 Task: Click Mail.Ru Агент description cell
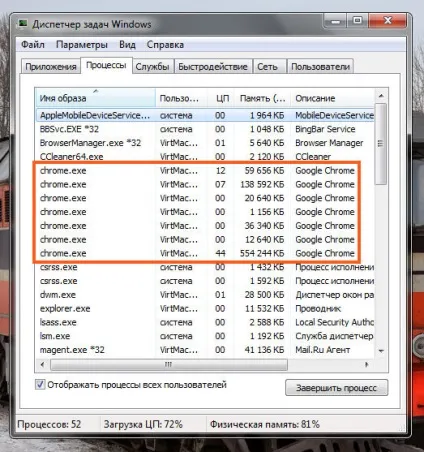click(x=323, y=350)
